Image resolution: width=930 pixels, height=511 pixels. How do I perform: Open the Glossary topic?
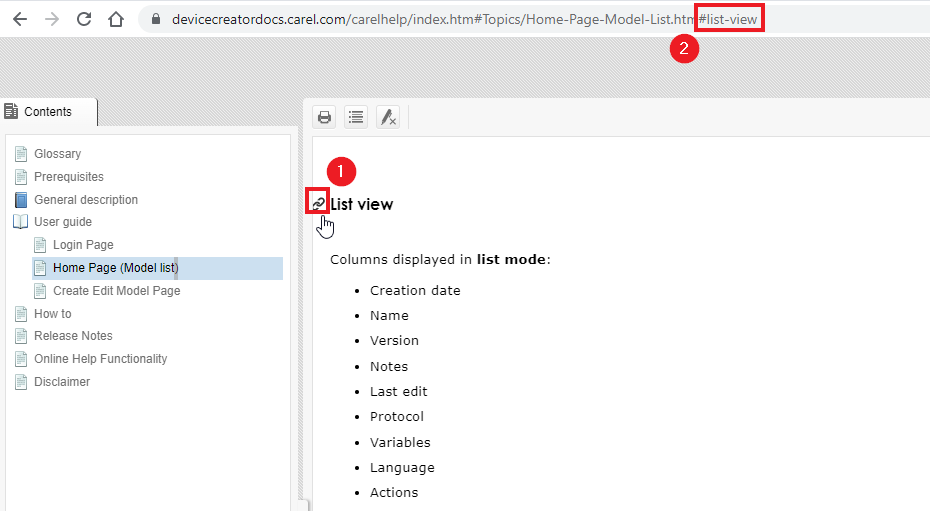coord(57,154)
